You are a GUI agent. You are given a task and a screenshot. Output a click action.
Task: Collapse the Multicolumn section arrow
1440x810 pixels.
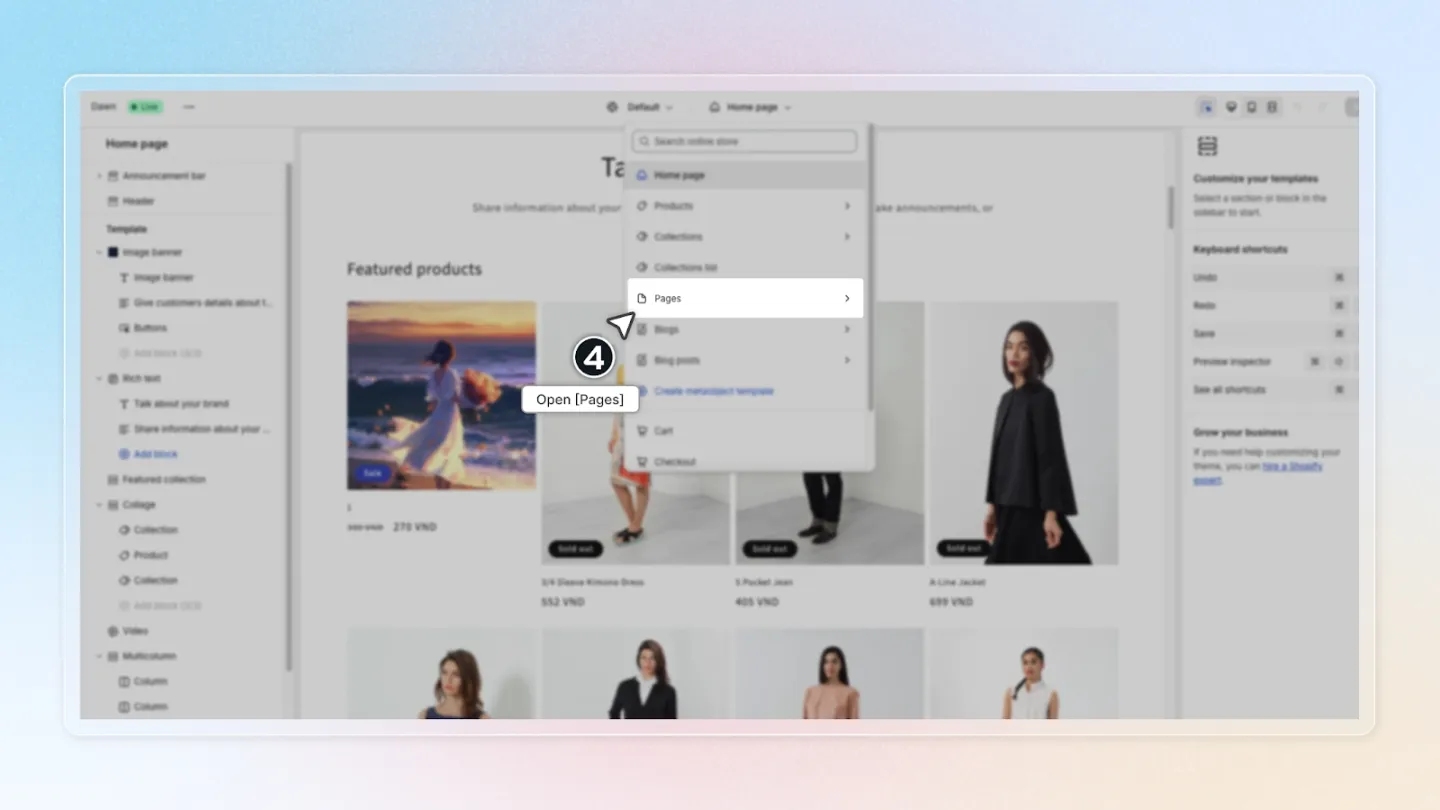click(99, 656)
